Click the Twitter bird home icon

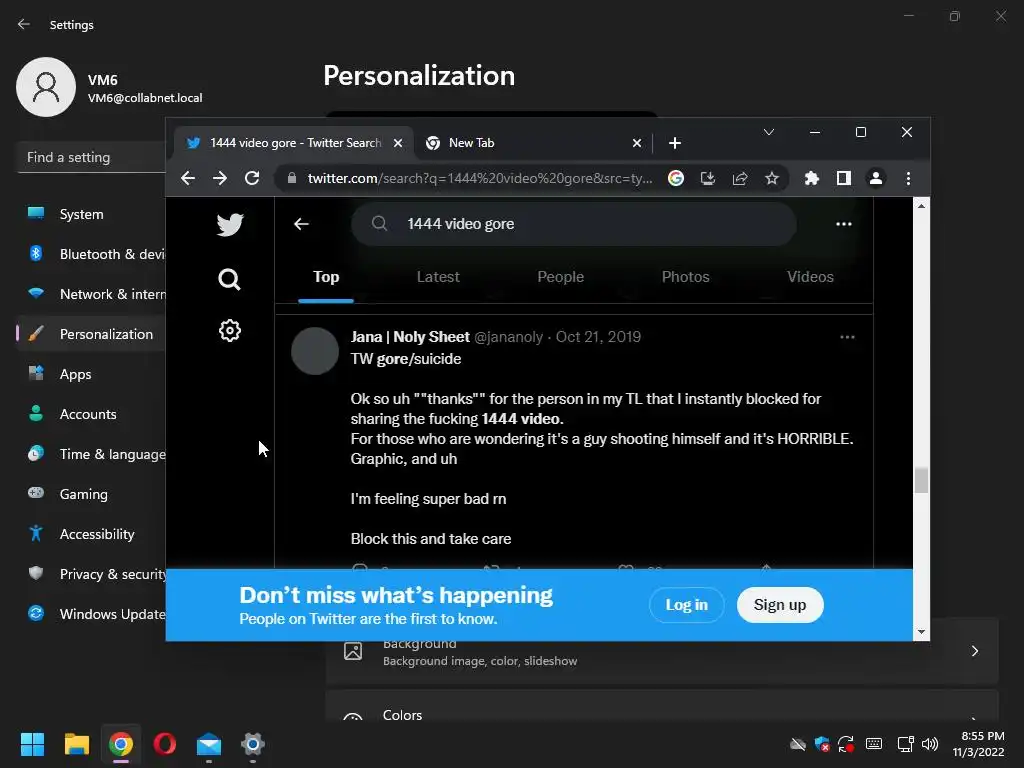[230, 225]
